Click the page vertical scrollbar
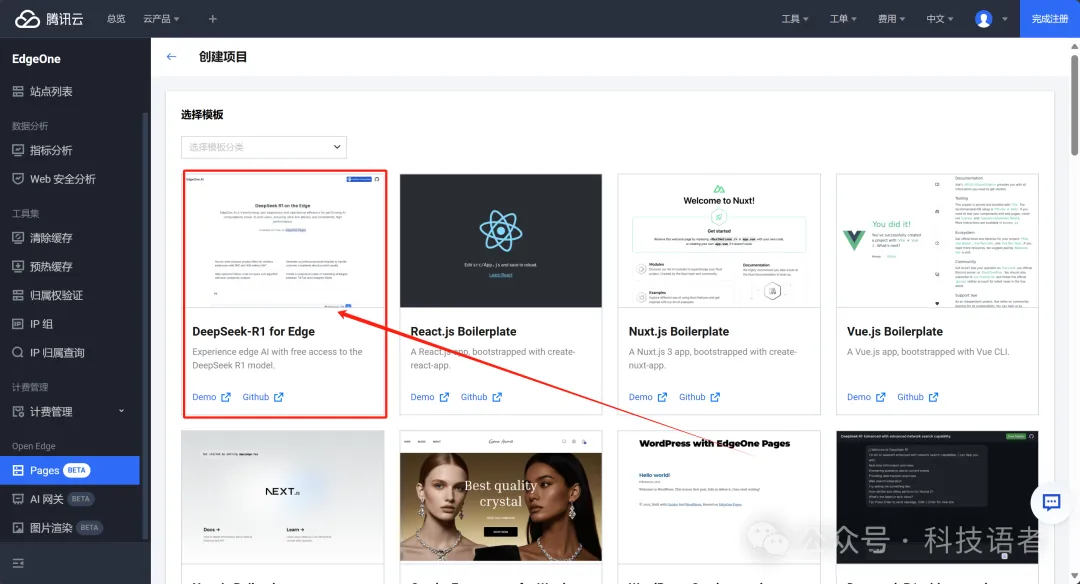The height and width of the screenshot is (584, 1080). pos(1074,105)
